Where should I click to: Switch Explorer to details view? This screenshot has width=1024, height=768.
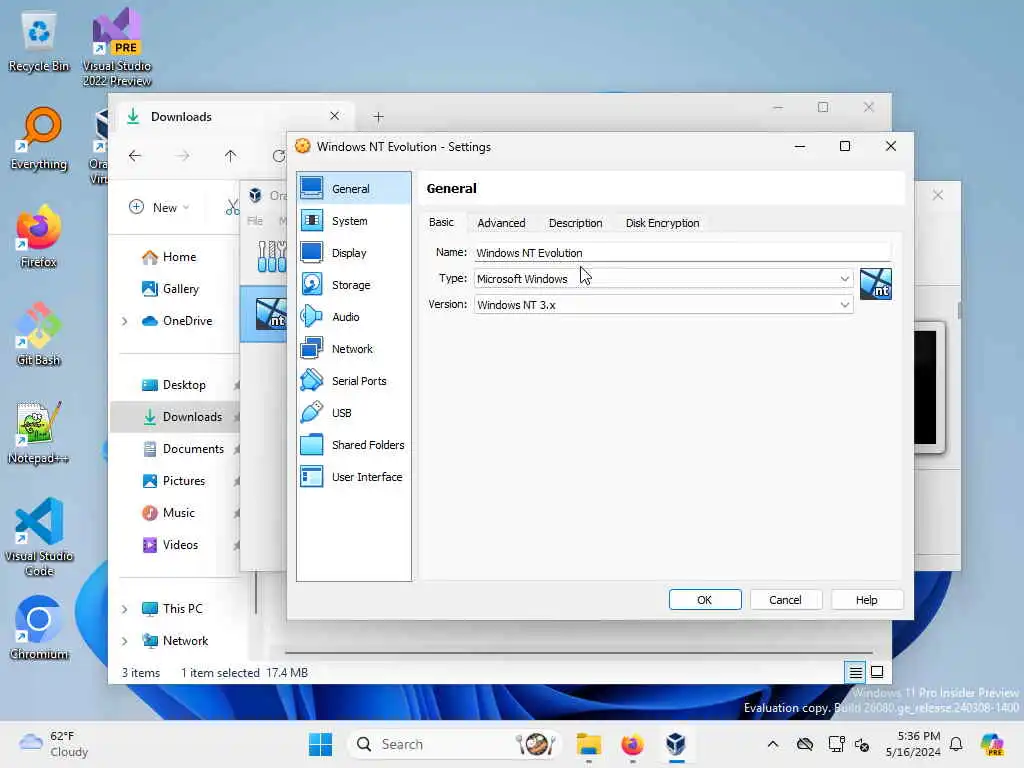pyautogui.click(x=856, y=672)
